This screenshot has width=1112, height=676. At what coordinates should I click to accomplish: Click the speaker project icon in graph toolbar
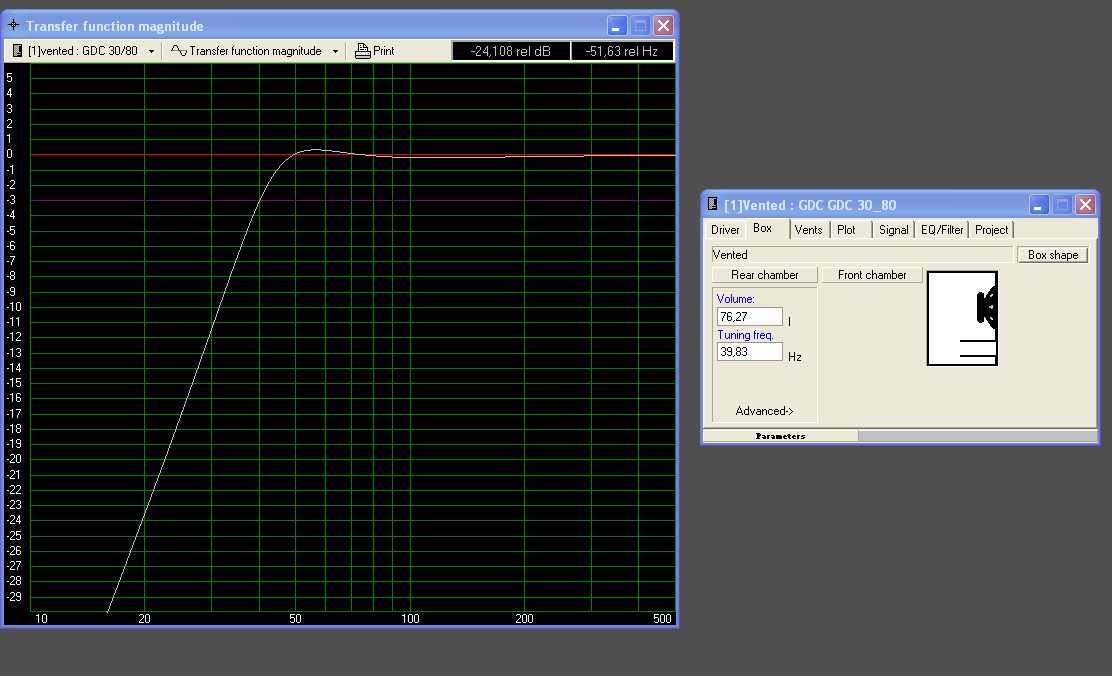(17, 51)
